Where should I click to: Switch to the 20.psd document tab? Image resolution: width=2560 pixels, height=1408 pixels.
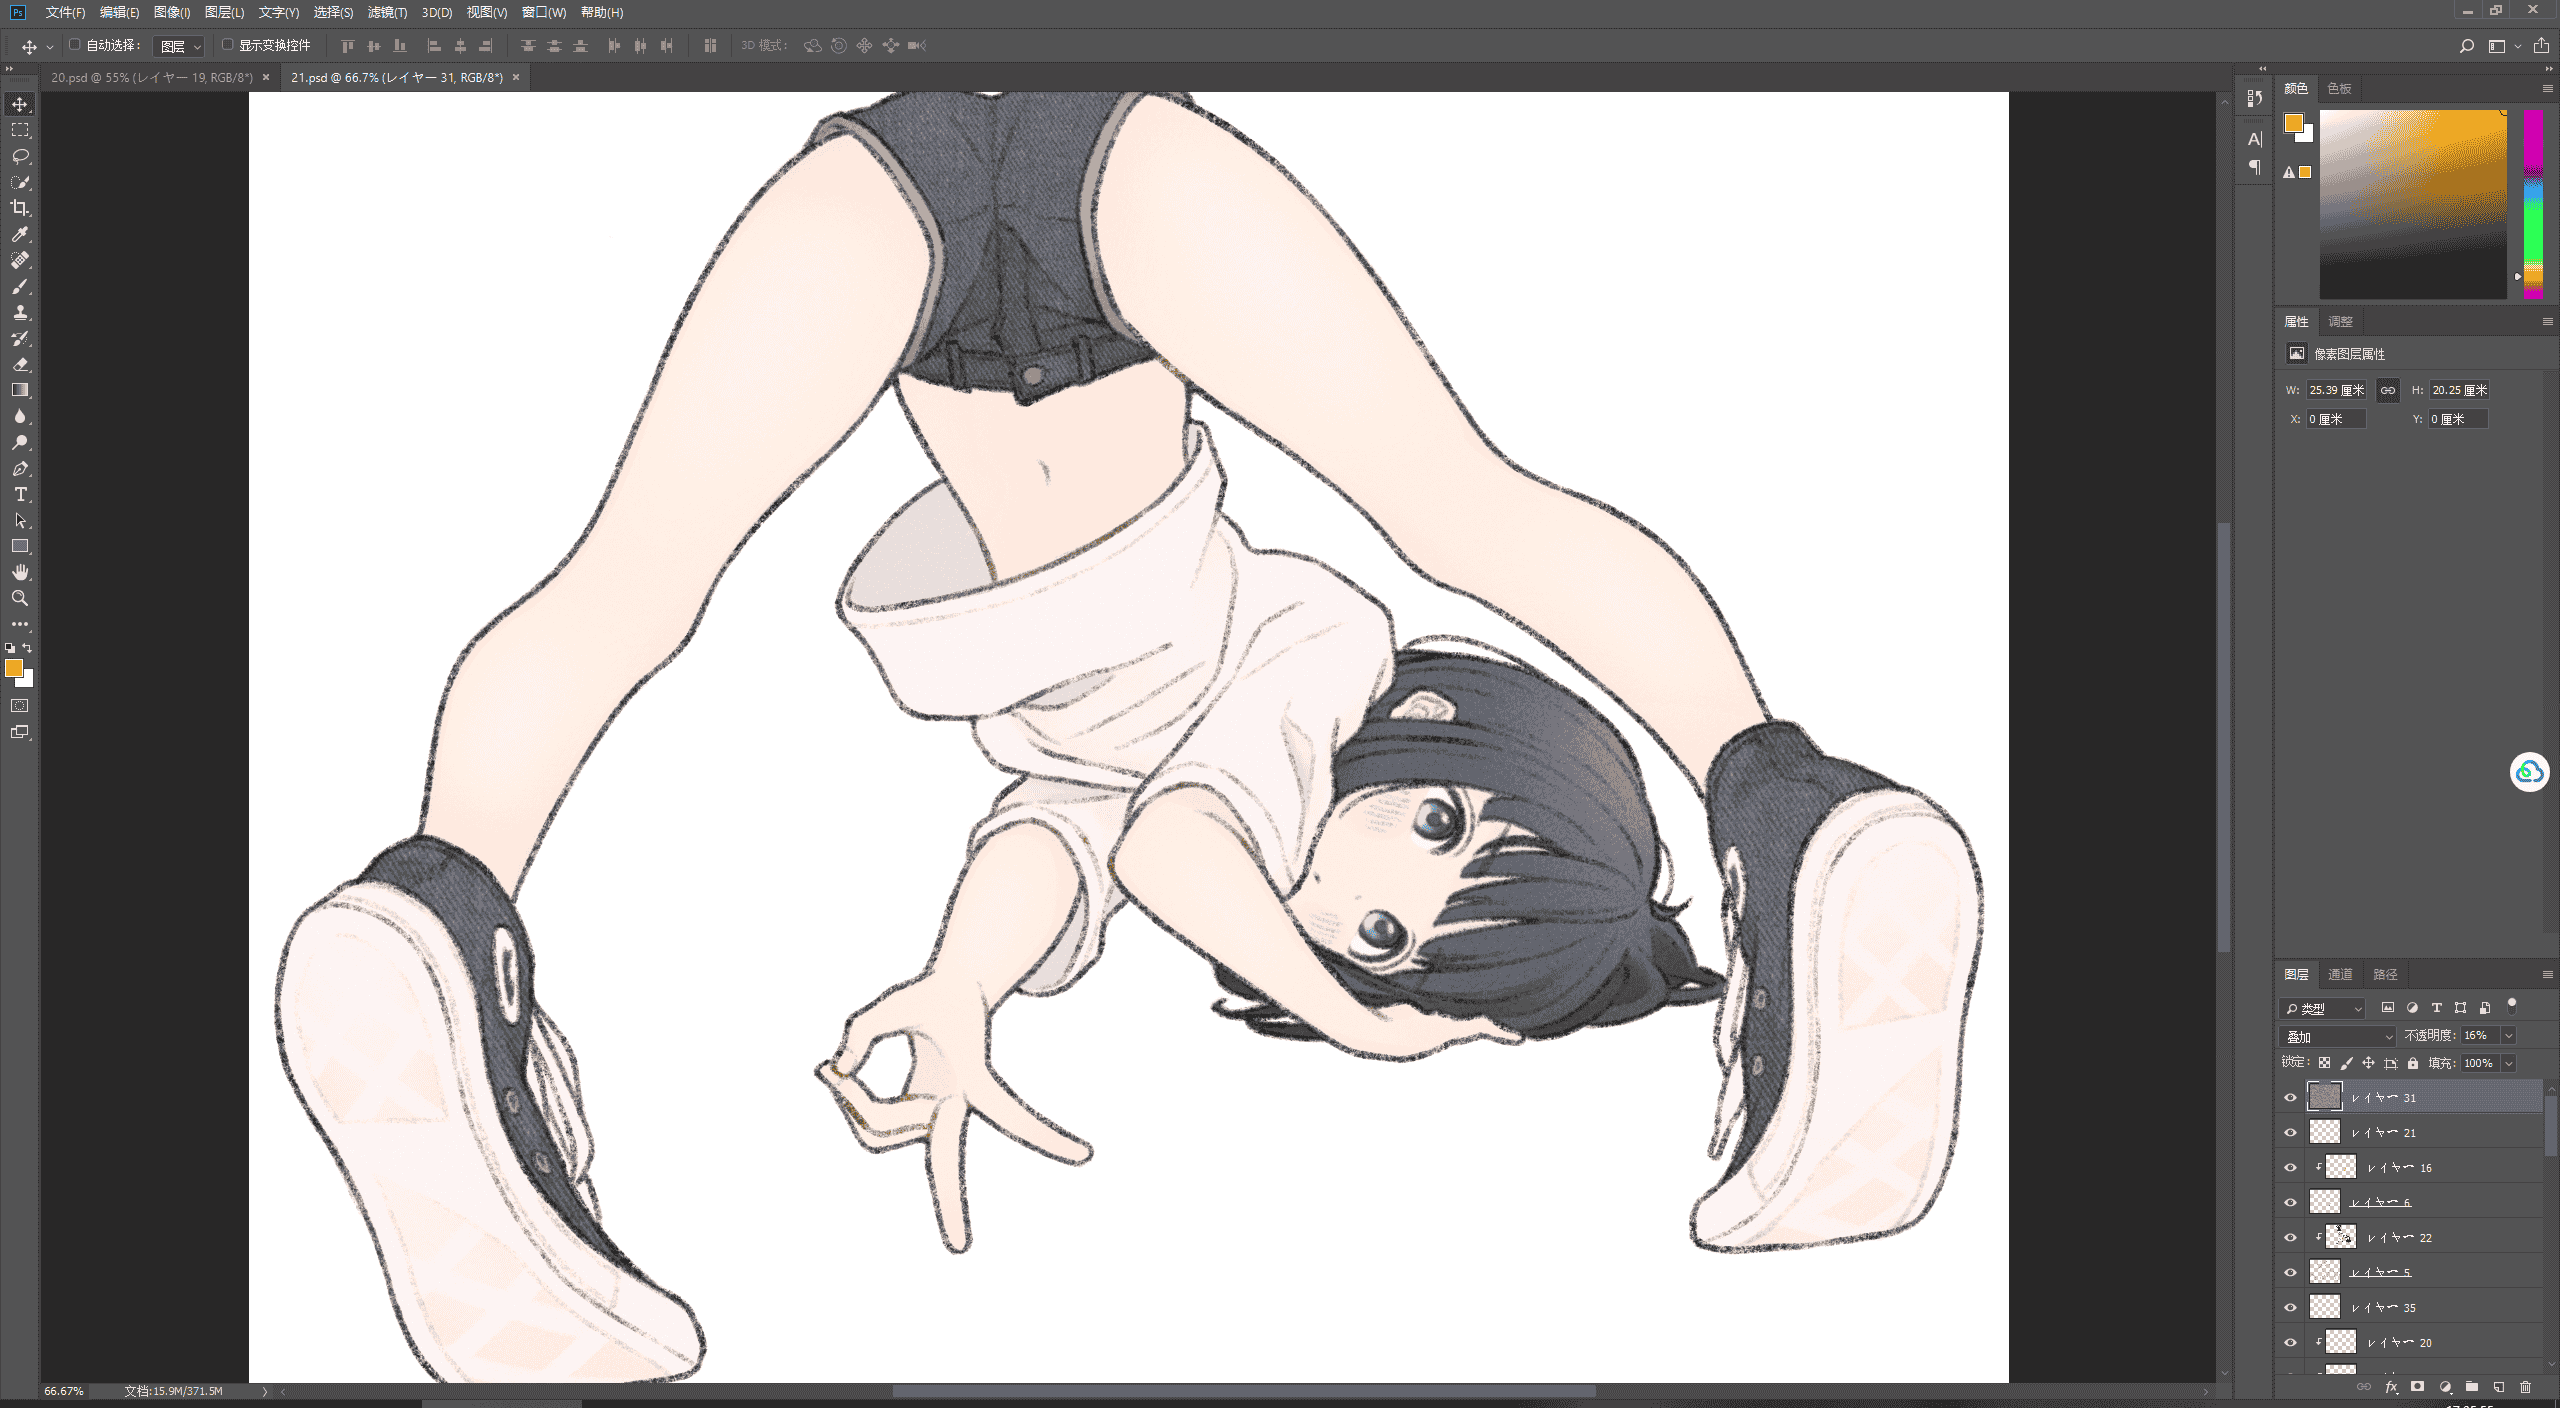[152, 77]
